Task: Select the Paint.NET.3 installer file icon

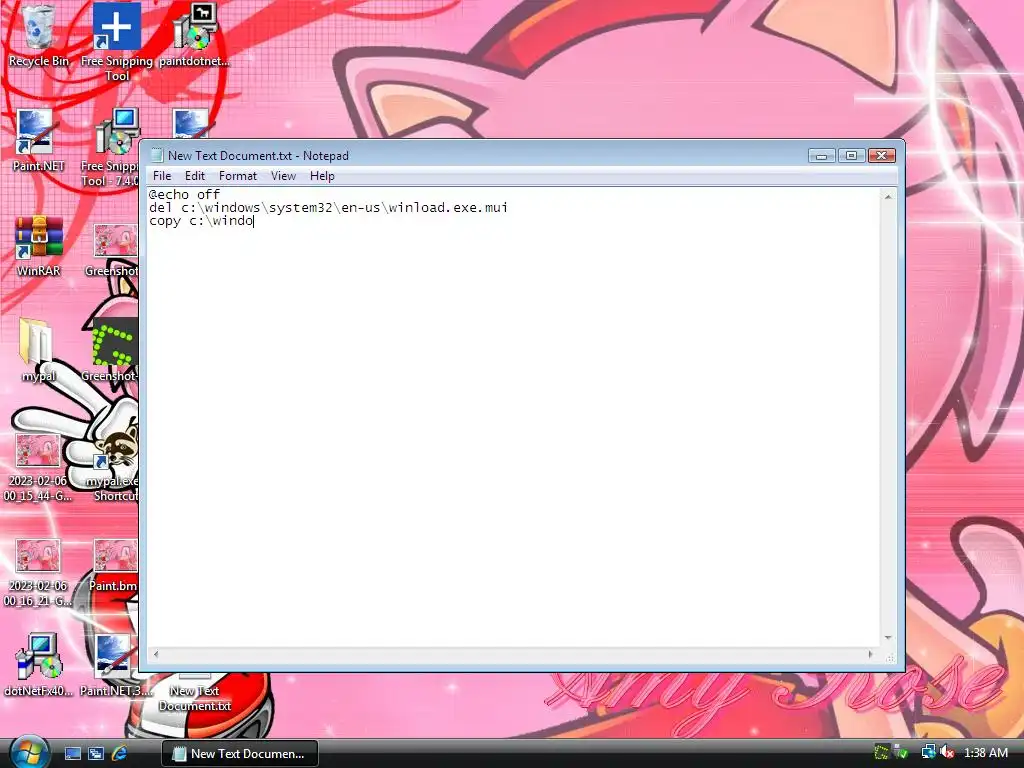Action: 115,665
